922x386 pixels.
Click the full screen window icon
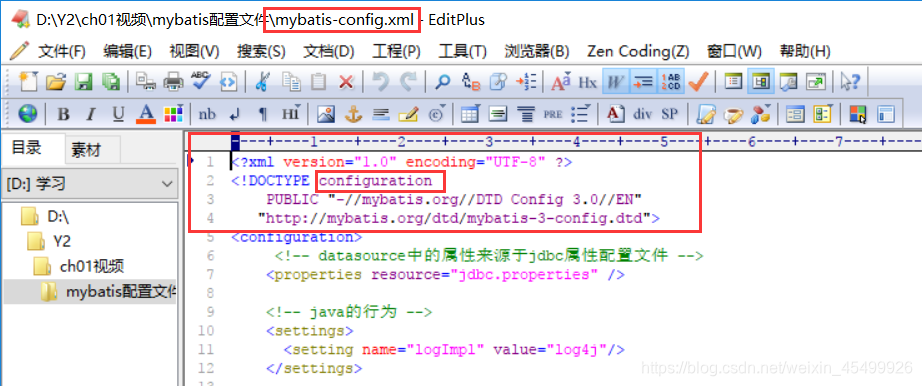[x=816, y=82]
